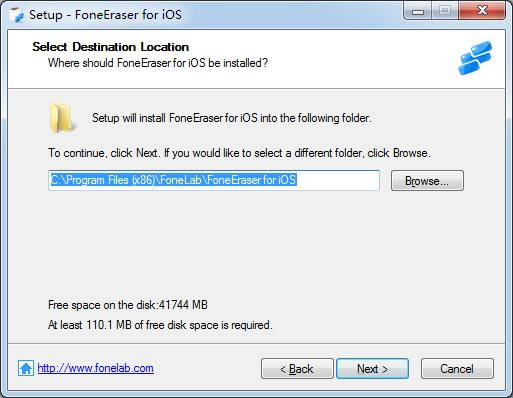Click the yellow folder icon
Screen dimensions: 513x398
[x=62, y=118]
